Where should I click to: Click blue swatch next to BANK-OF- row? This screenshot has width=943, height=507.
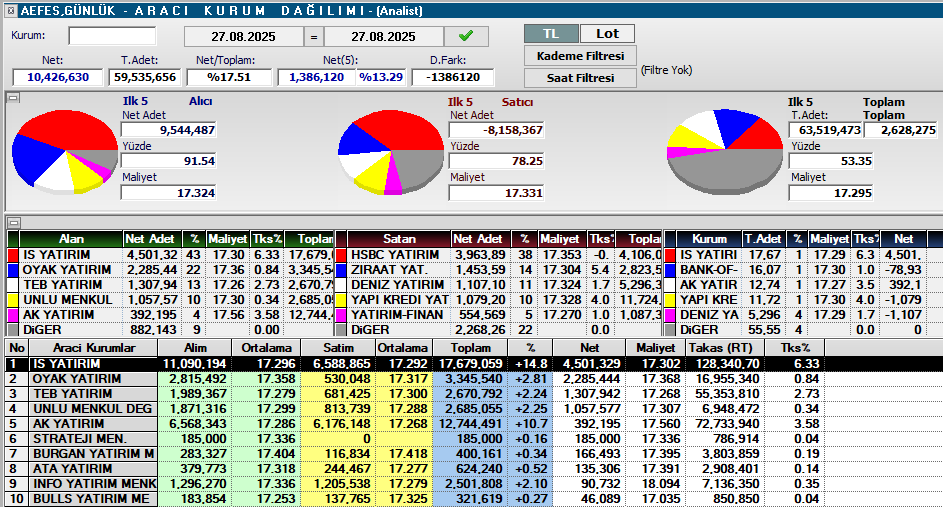[670, 270]
